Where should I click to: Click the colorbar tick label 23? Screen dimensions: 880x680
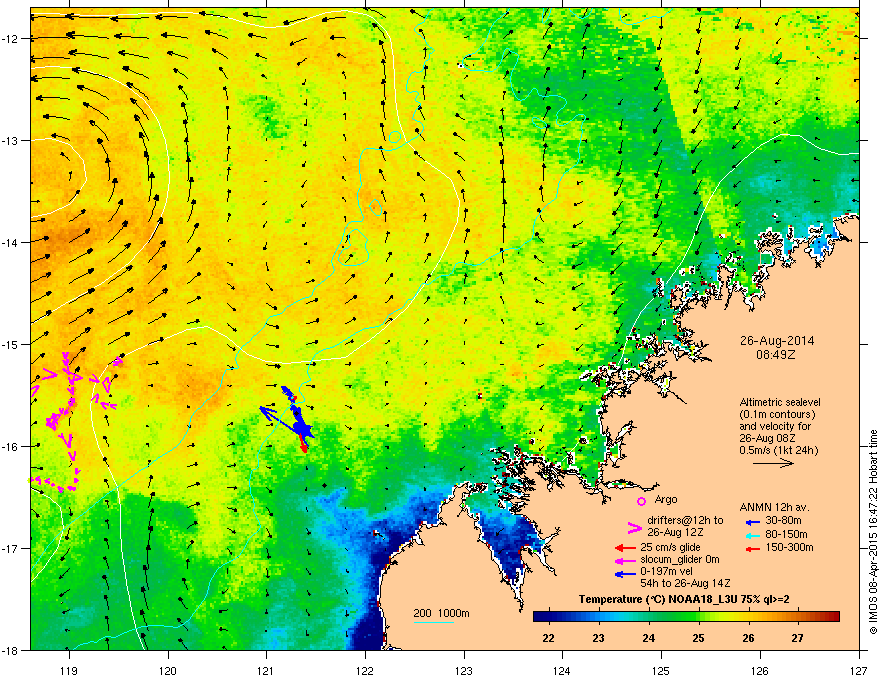(x=599, y=638)
